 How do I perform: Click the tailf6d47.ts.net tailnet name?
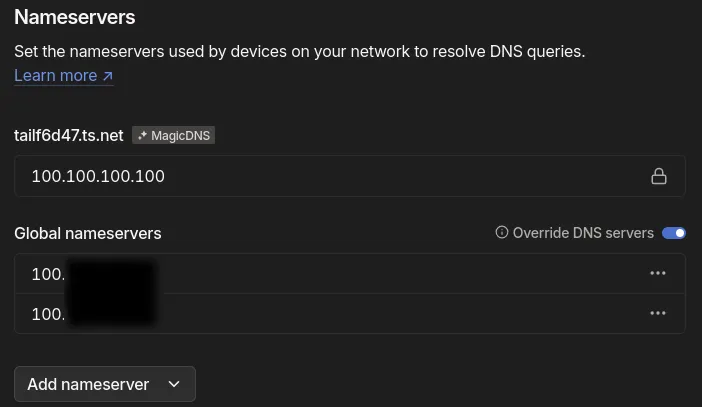[68, 135]
